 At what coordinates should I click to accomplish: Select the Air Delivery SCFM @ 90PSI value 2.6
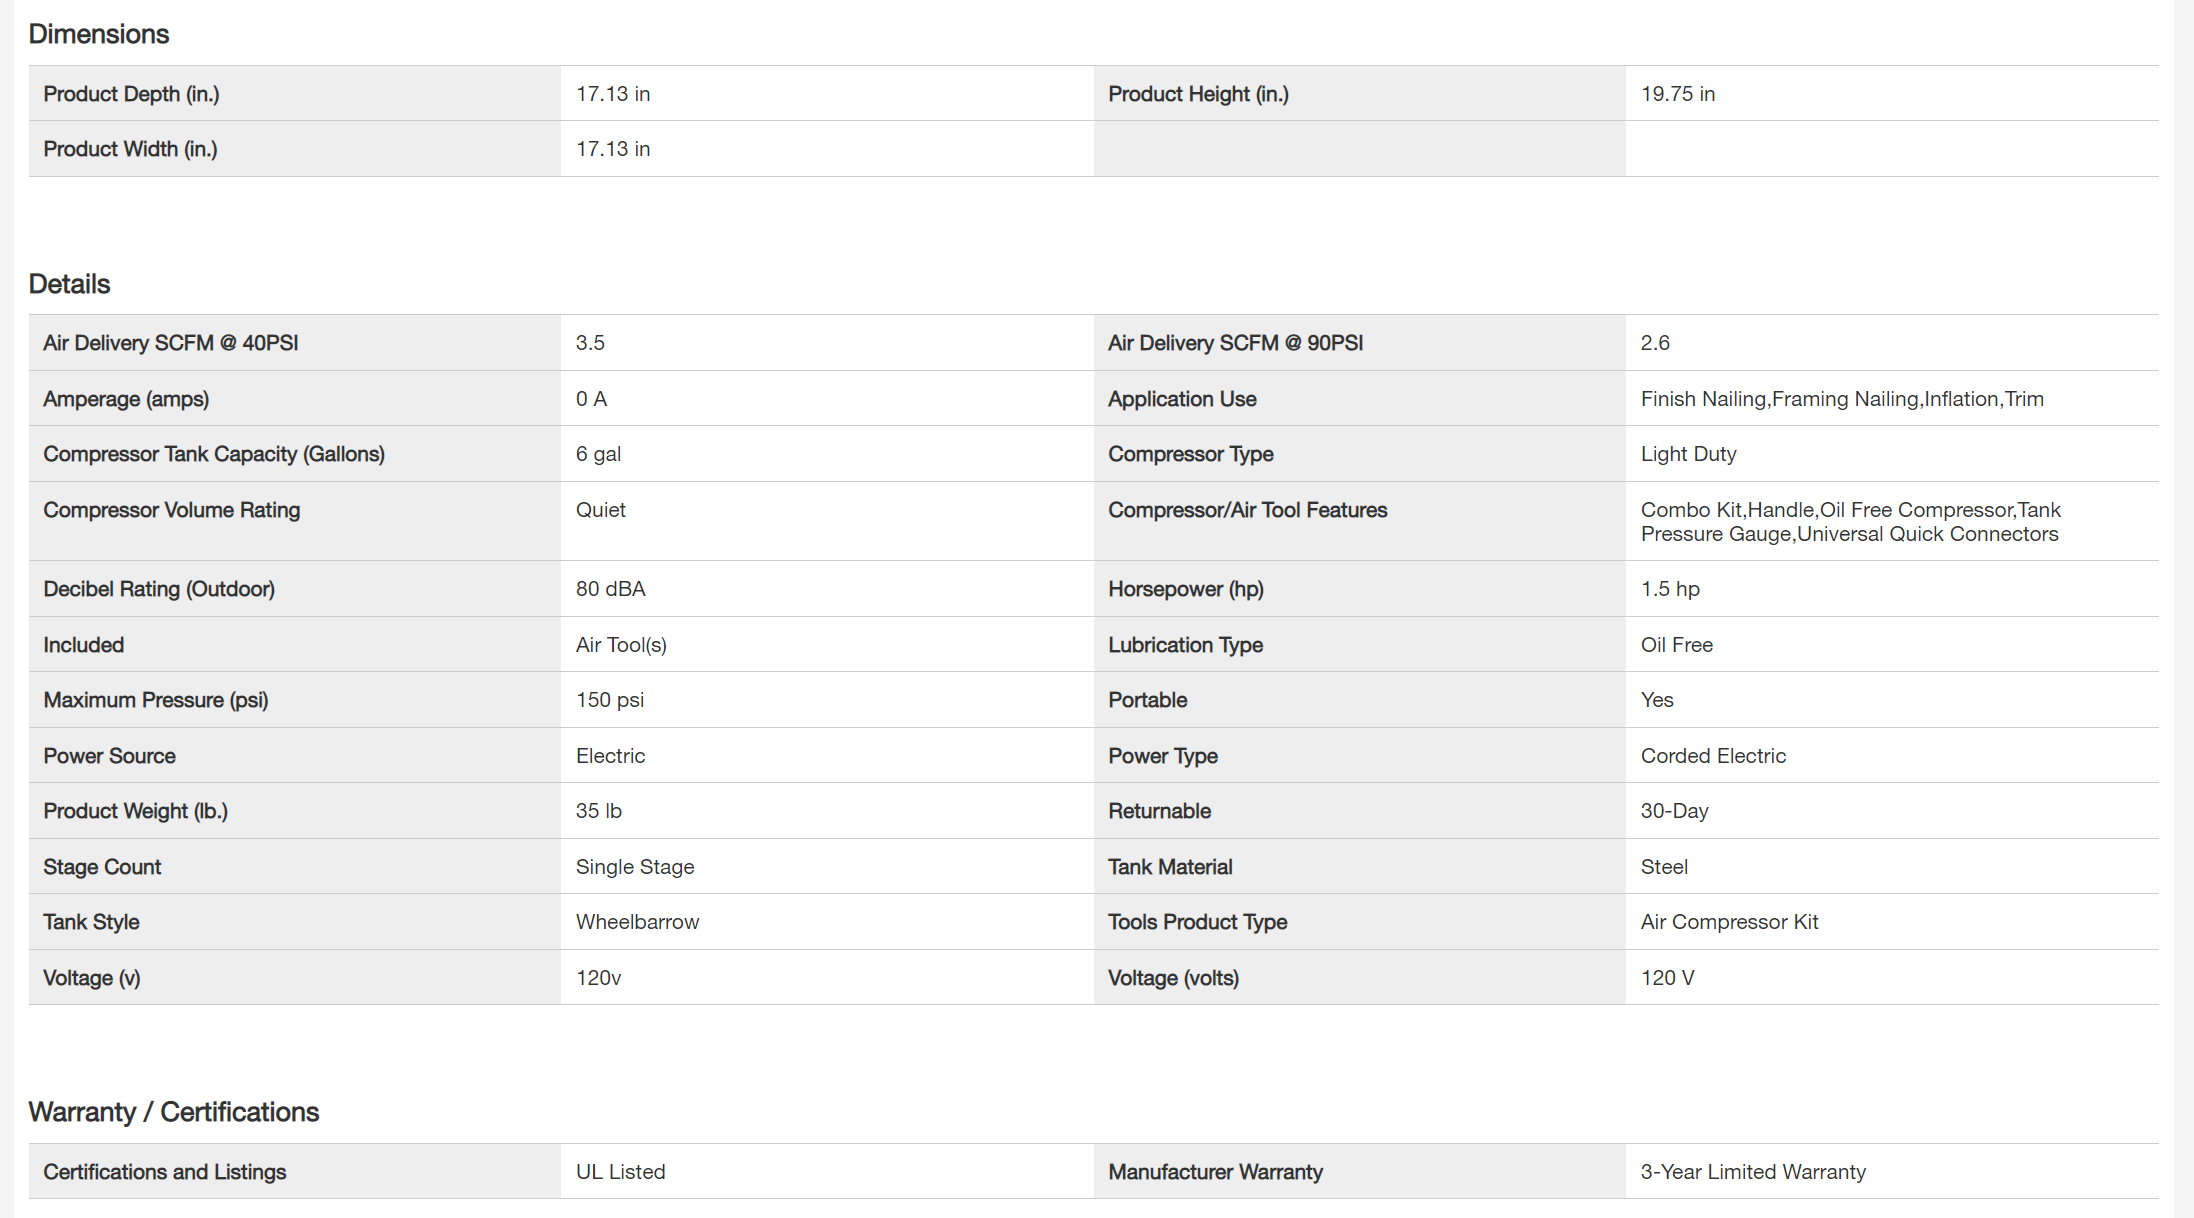(x=1655, y=343)
